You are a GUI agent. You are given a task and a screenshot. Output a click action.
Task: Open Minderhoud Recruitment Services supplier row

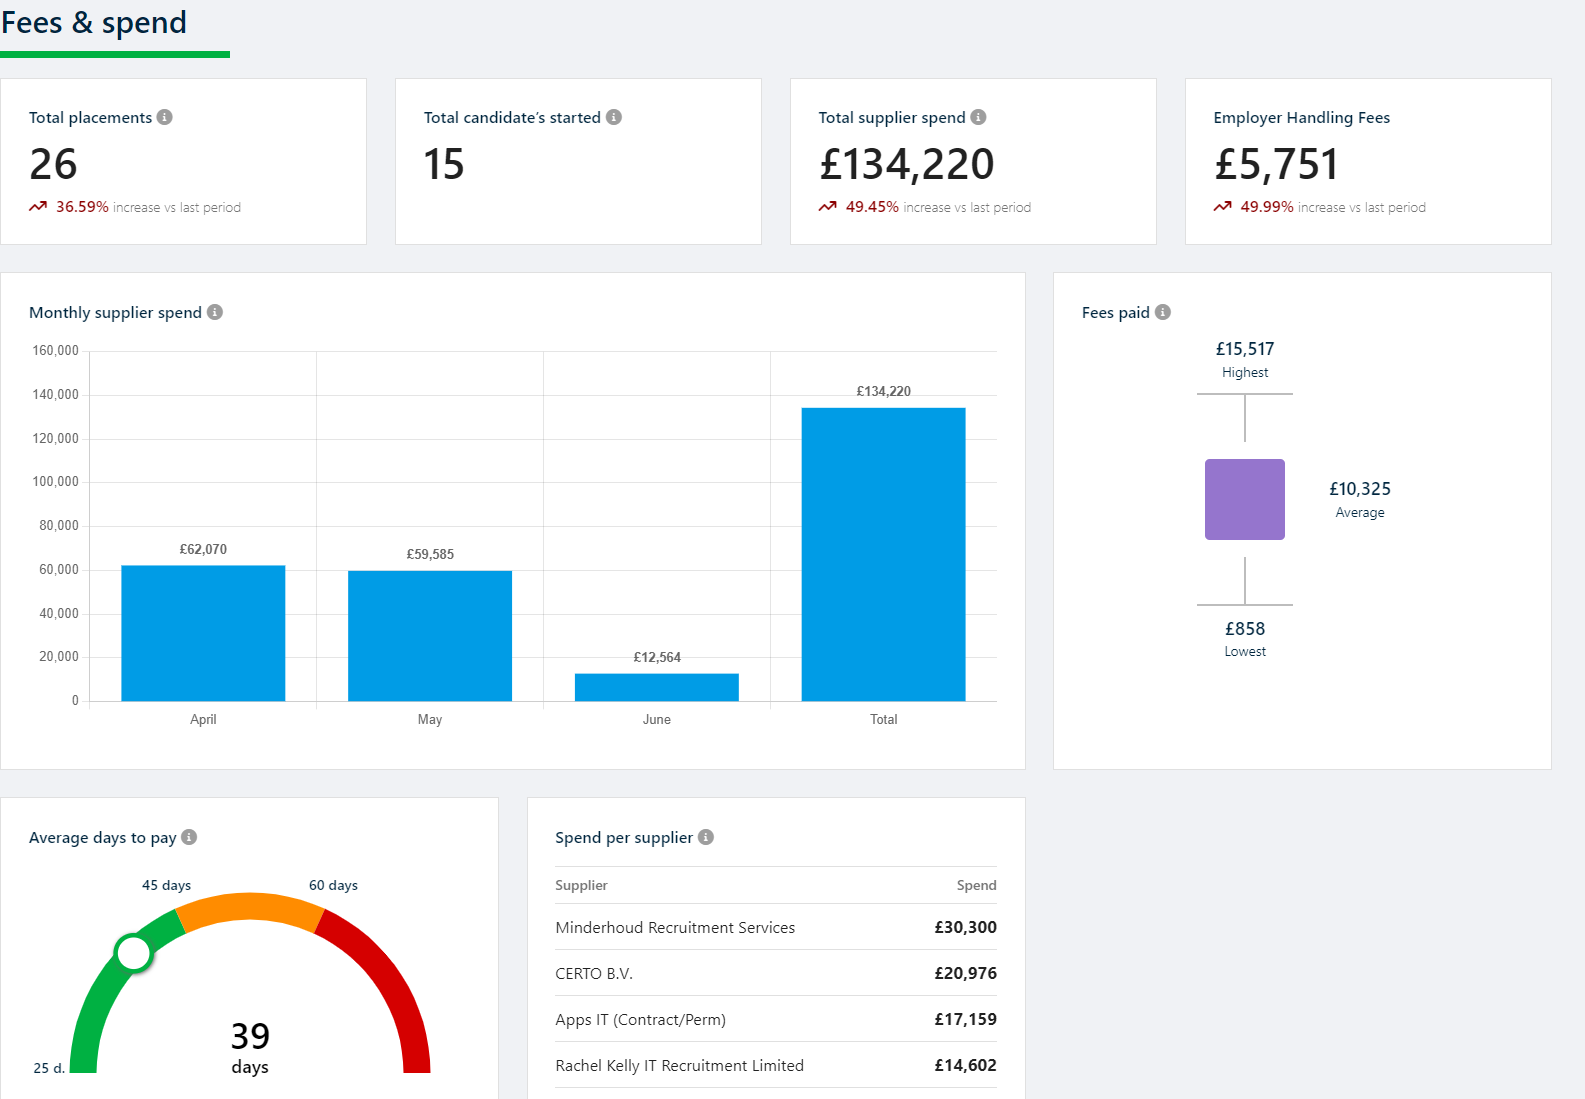(675, 927)
